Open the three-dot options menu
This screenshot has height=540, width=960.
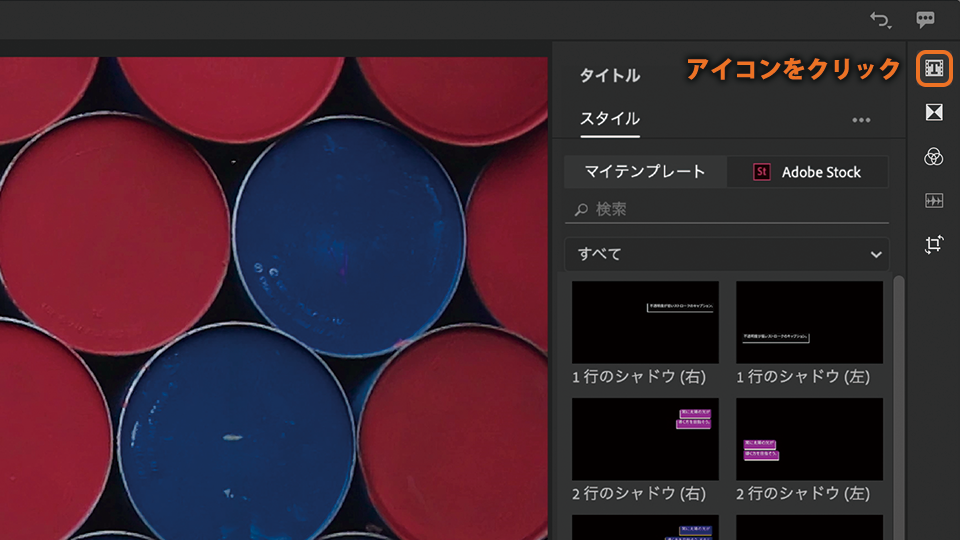coord(861,120)
